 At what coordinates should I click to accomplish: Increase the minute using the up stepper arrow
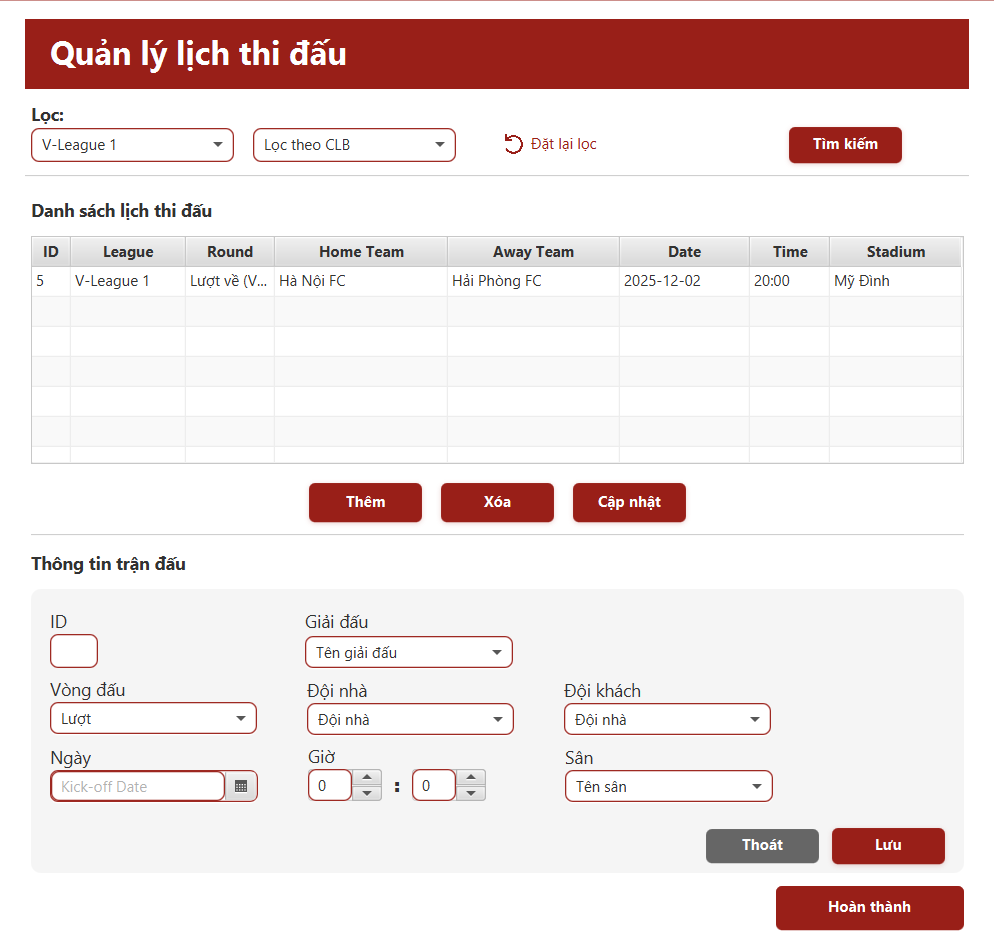471,779
